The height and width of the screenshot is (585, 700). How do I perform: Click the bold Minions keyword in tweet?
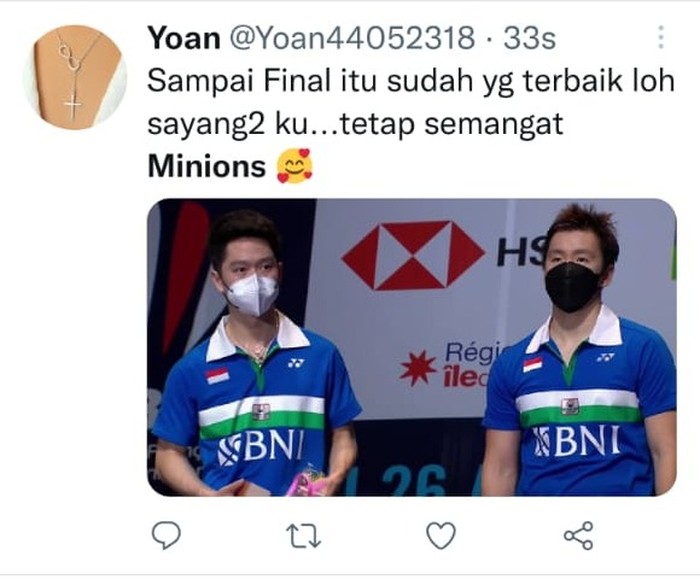coord(206,166)
